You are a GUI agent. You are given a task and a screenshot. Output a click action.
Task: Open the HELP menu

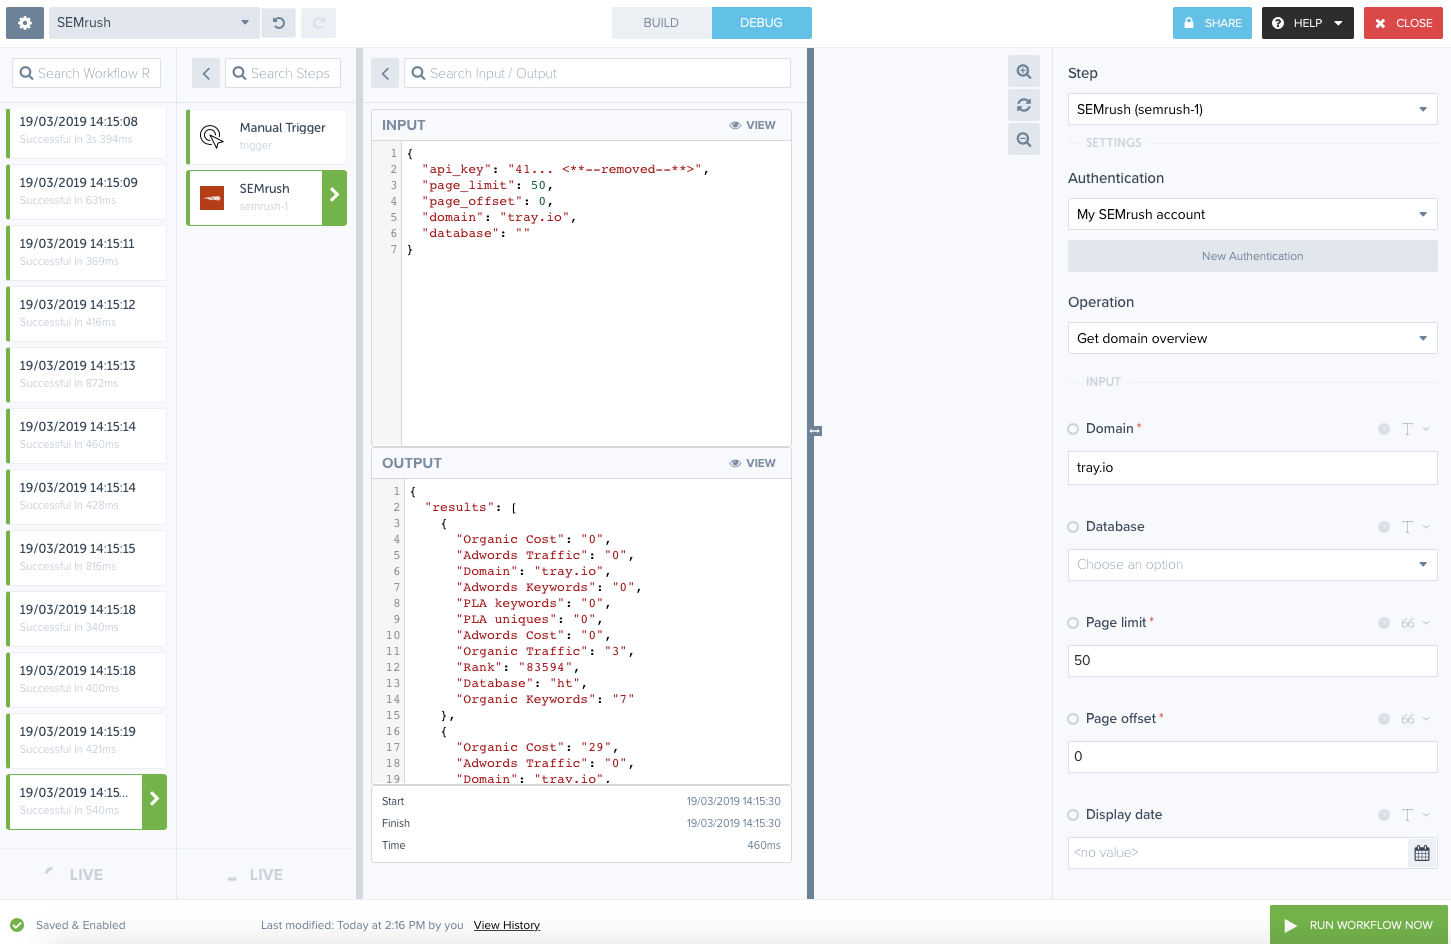coord(1307,22)
